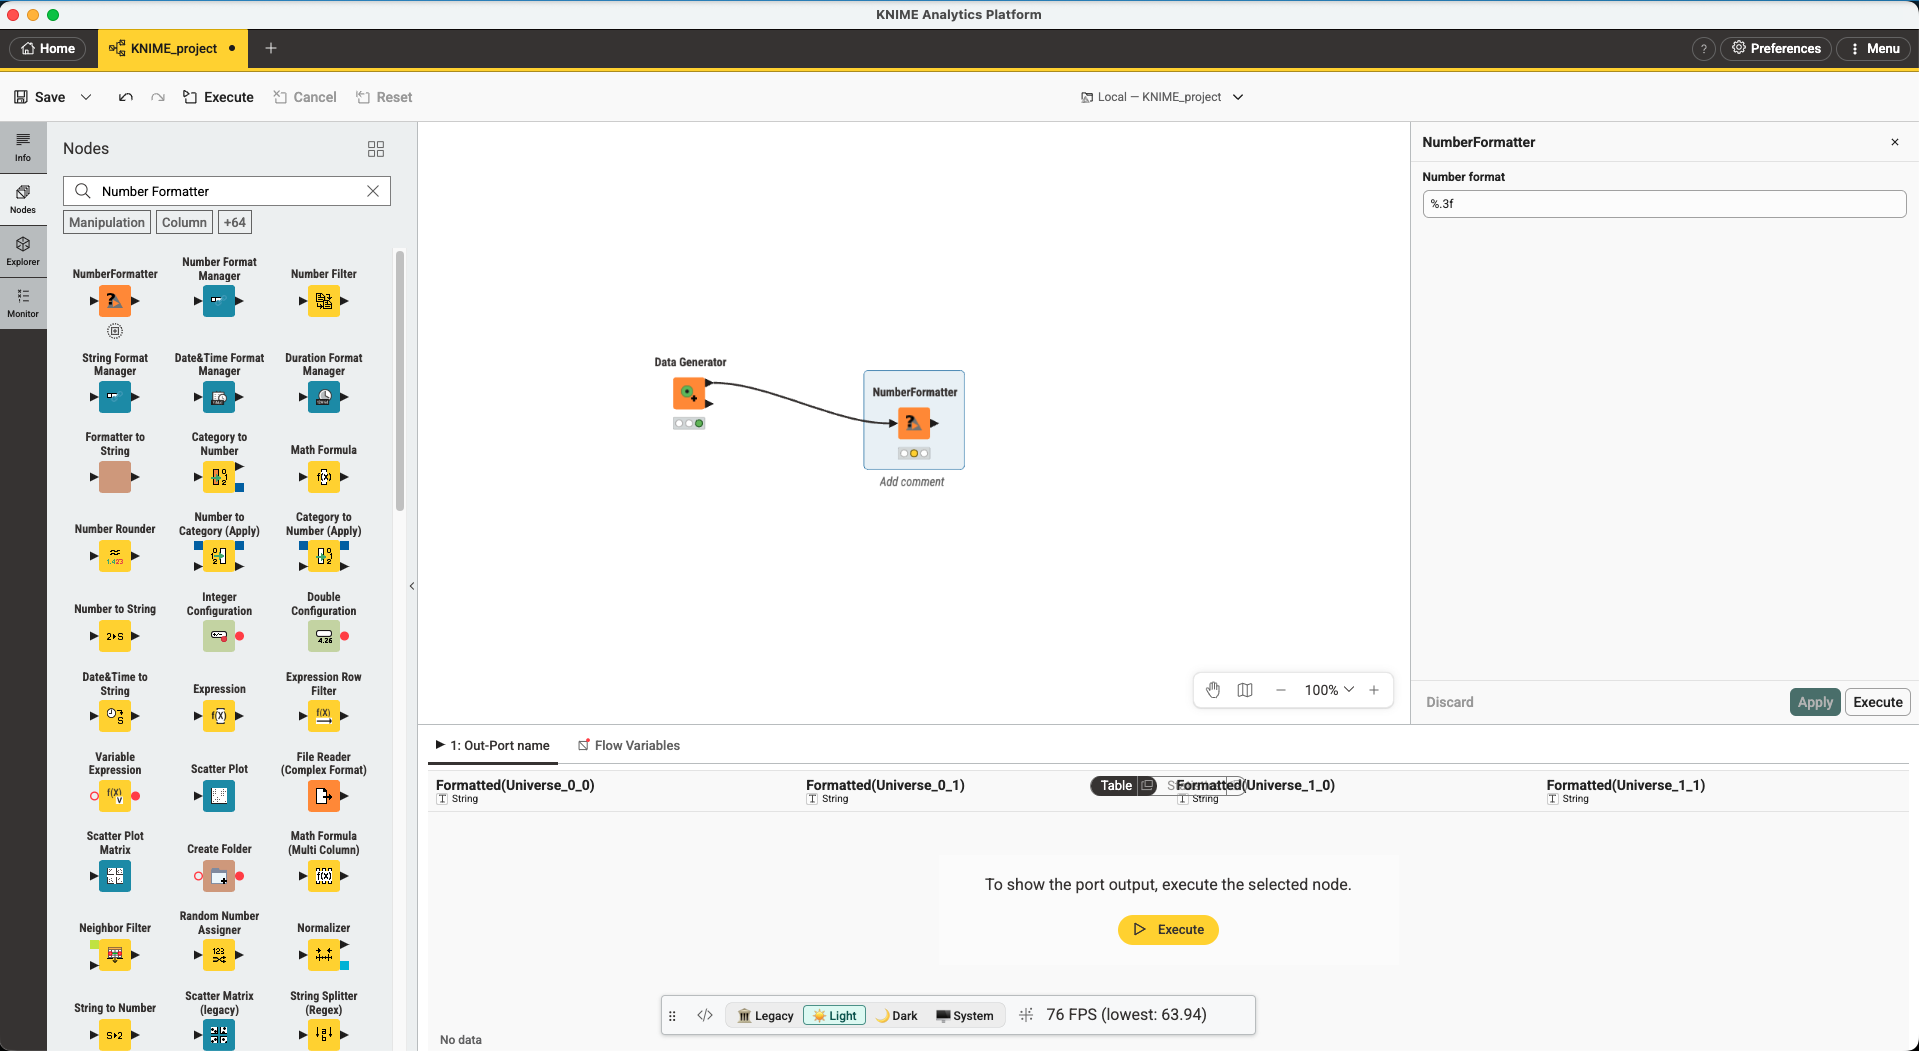Select the 1: Out-Port name tab
1919x1051 pixels.
pos(493,745)
